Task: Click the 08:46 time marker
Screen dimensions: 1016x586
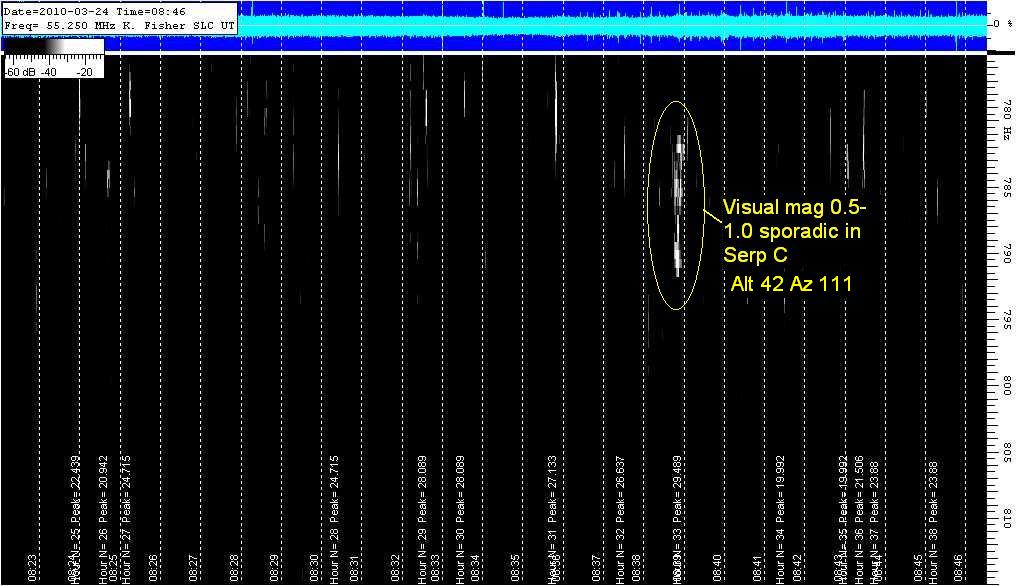Action: pyautogui.click(x=959, y=567)
